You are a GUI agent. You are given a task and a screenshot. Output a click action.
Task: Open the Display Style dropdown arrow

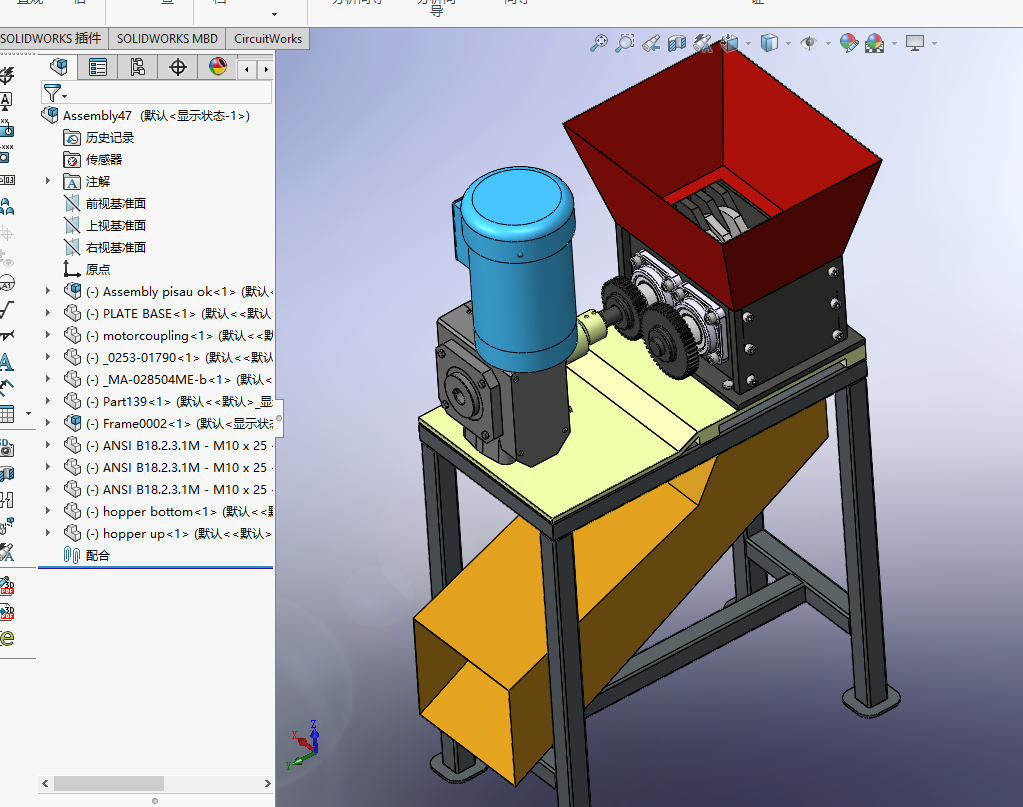787,46
